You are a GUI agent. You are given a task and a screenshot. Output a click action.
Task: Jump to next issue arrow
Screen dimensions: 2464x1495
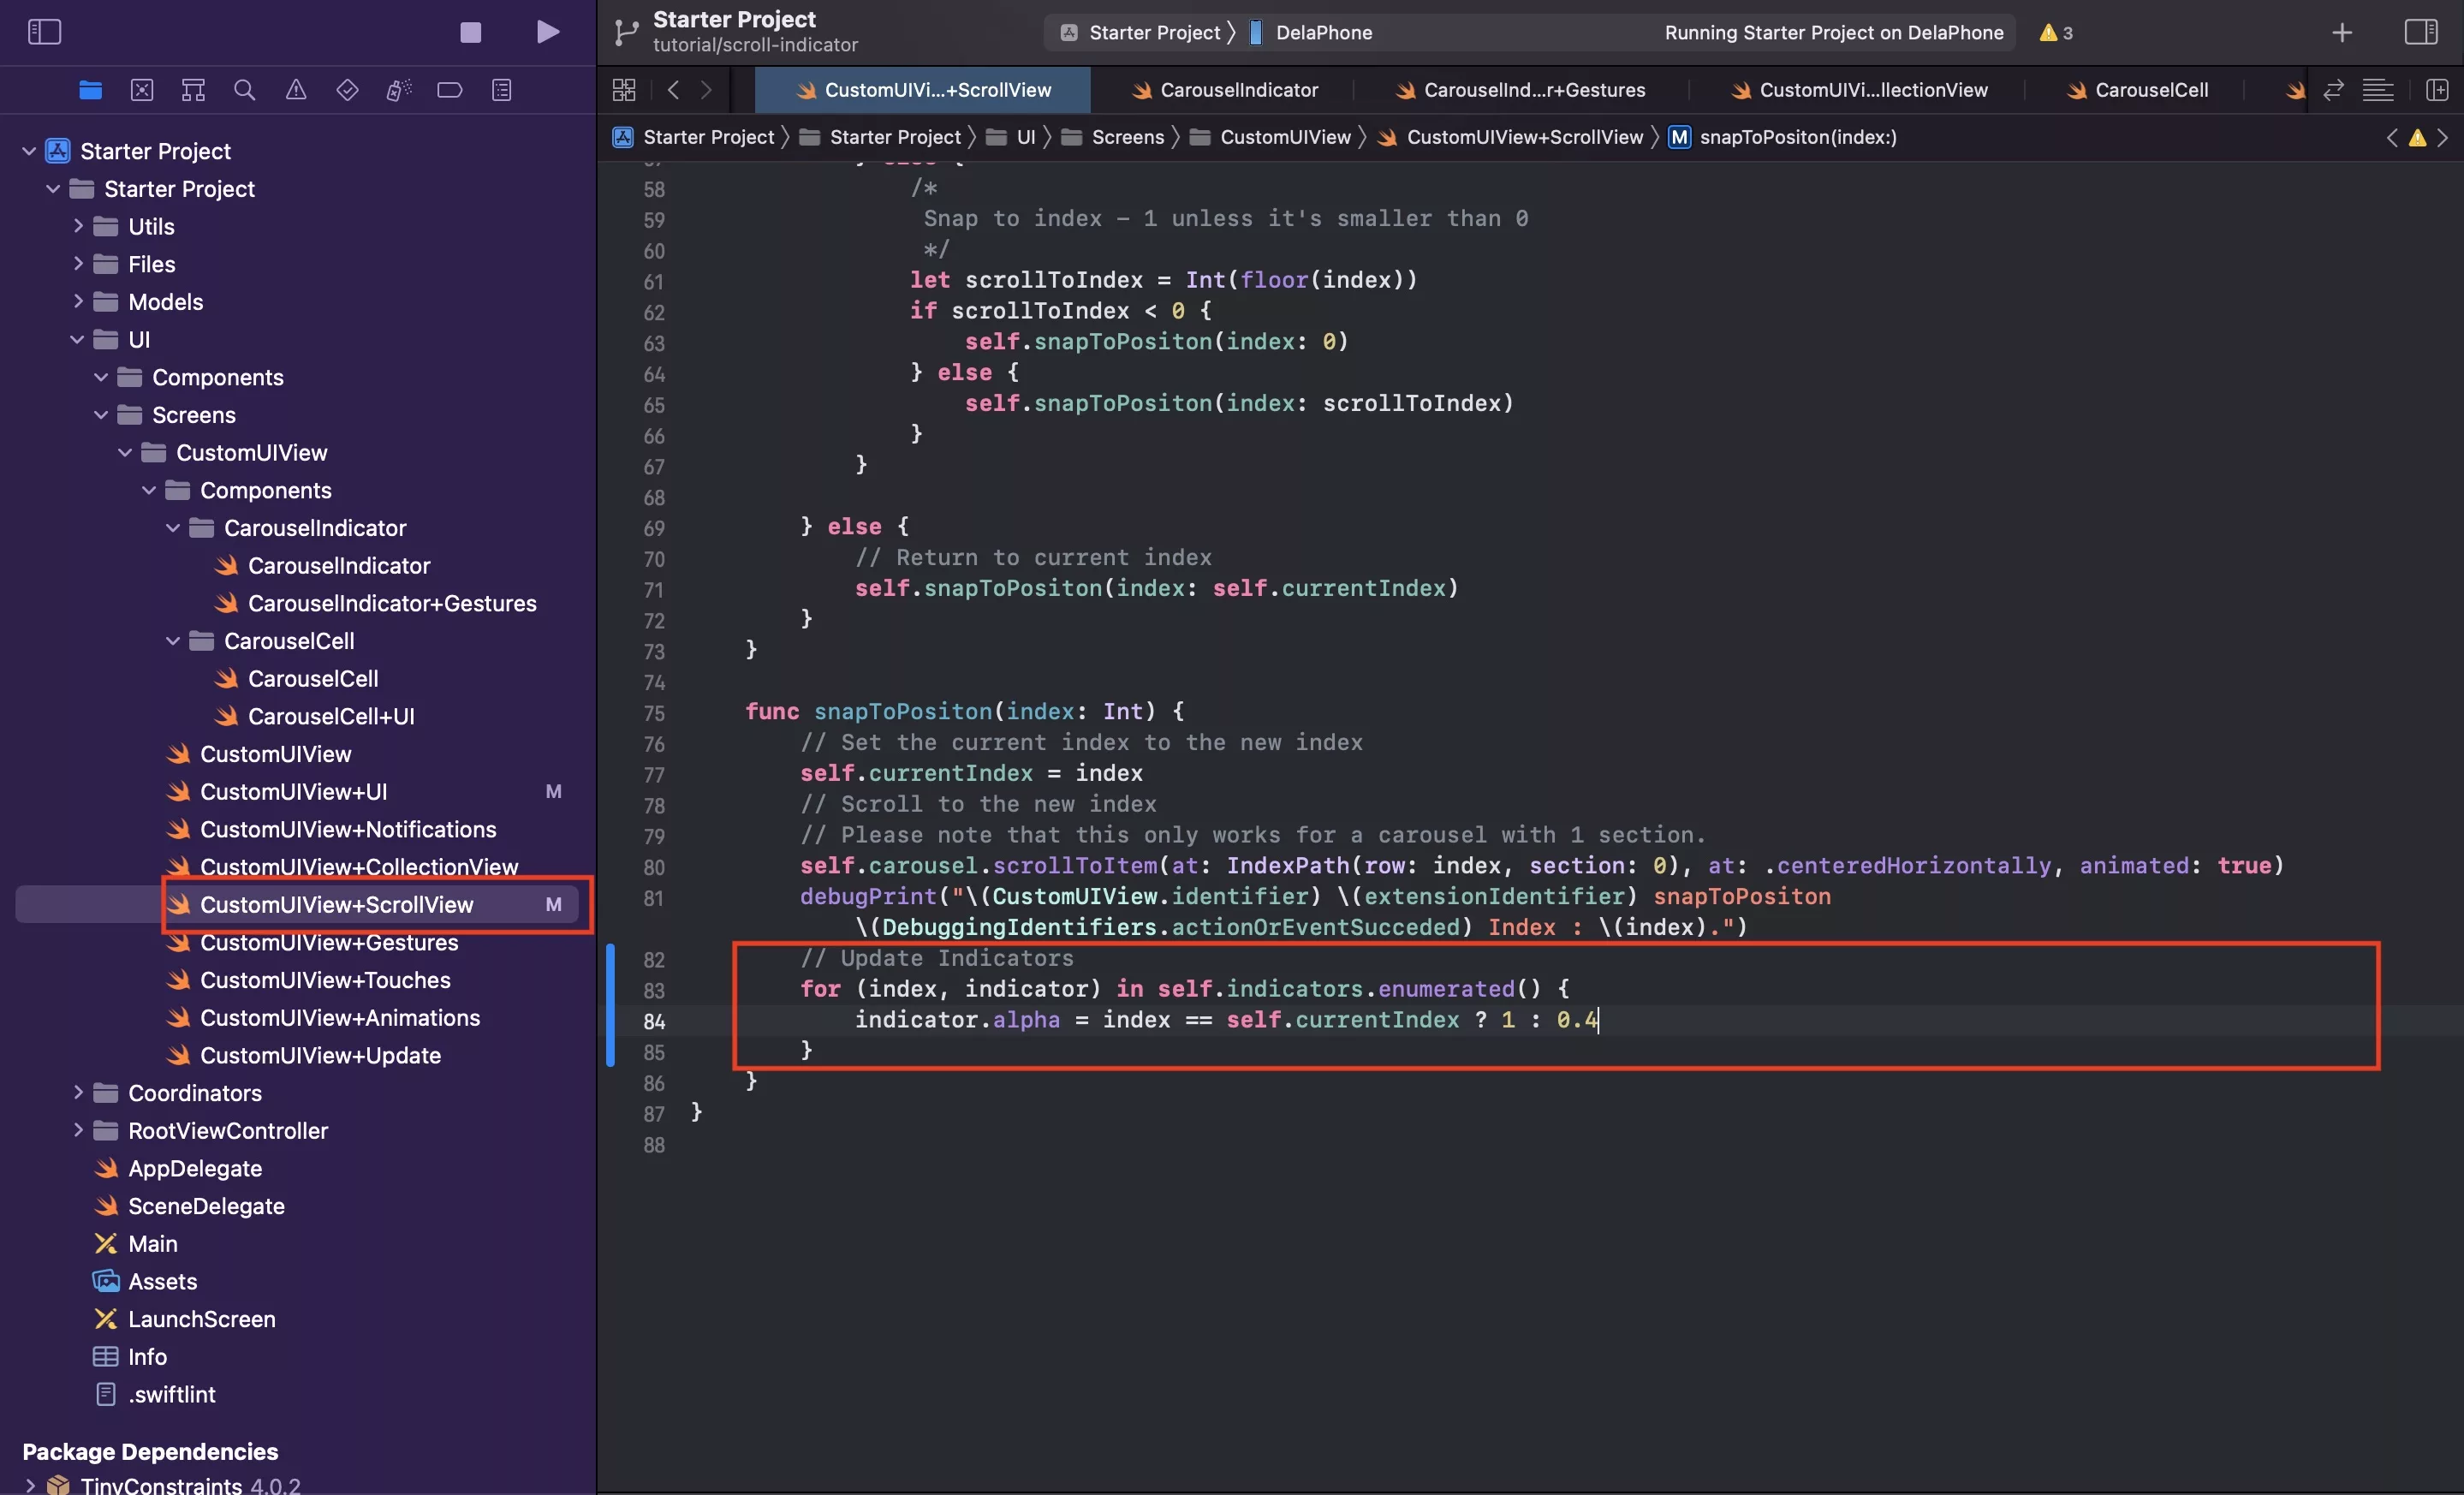coord(2443,137)
